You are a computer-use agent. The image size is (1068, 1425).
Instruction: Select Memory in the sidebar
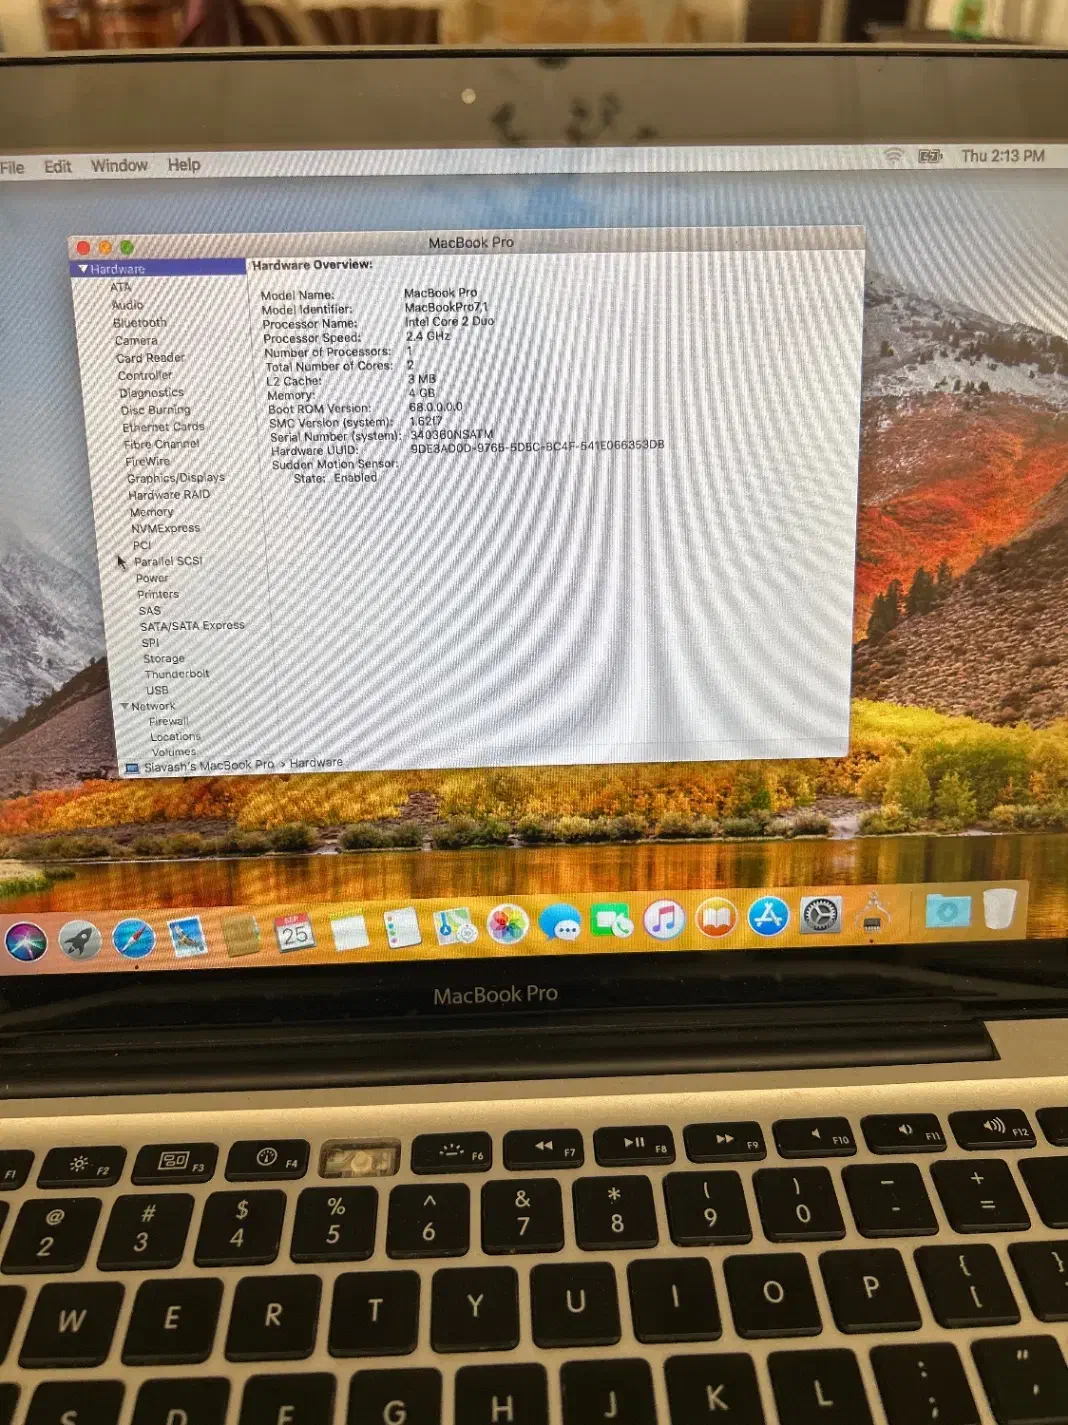click(152, 512)
